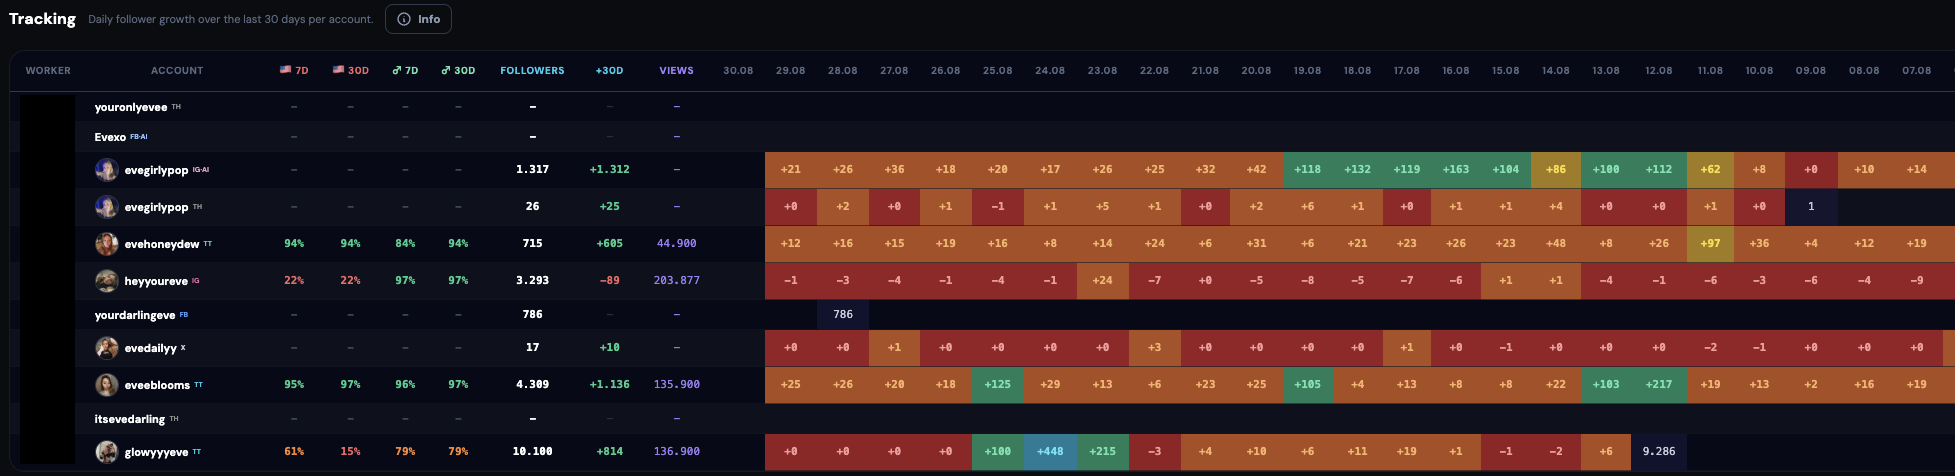Click the eveeblooms avatar image
The width and height of the screenshot is (1955, 476).
pyautogui.click(x=107, y=385)
